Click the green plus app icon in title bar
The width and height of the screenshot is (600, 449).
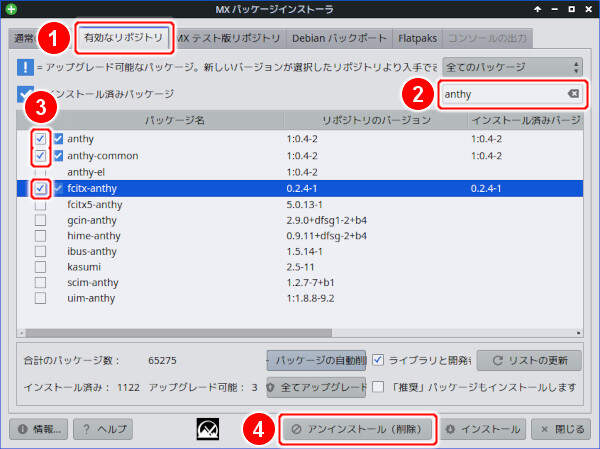point(11,9)
